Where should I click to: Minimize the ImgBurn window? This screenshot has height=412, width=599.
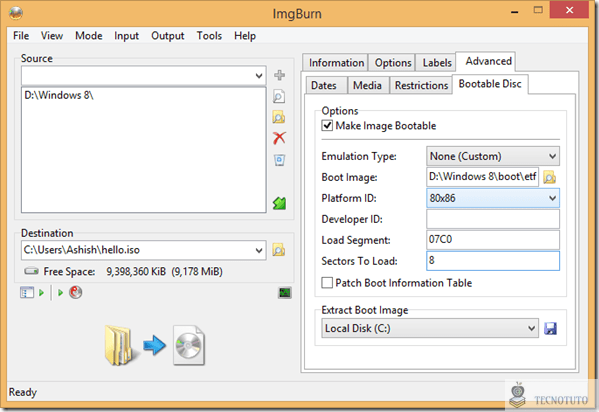pyautogui.click(x=515, y=11)
